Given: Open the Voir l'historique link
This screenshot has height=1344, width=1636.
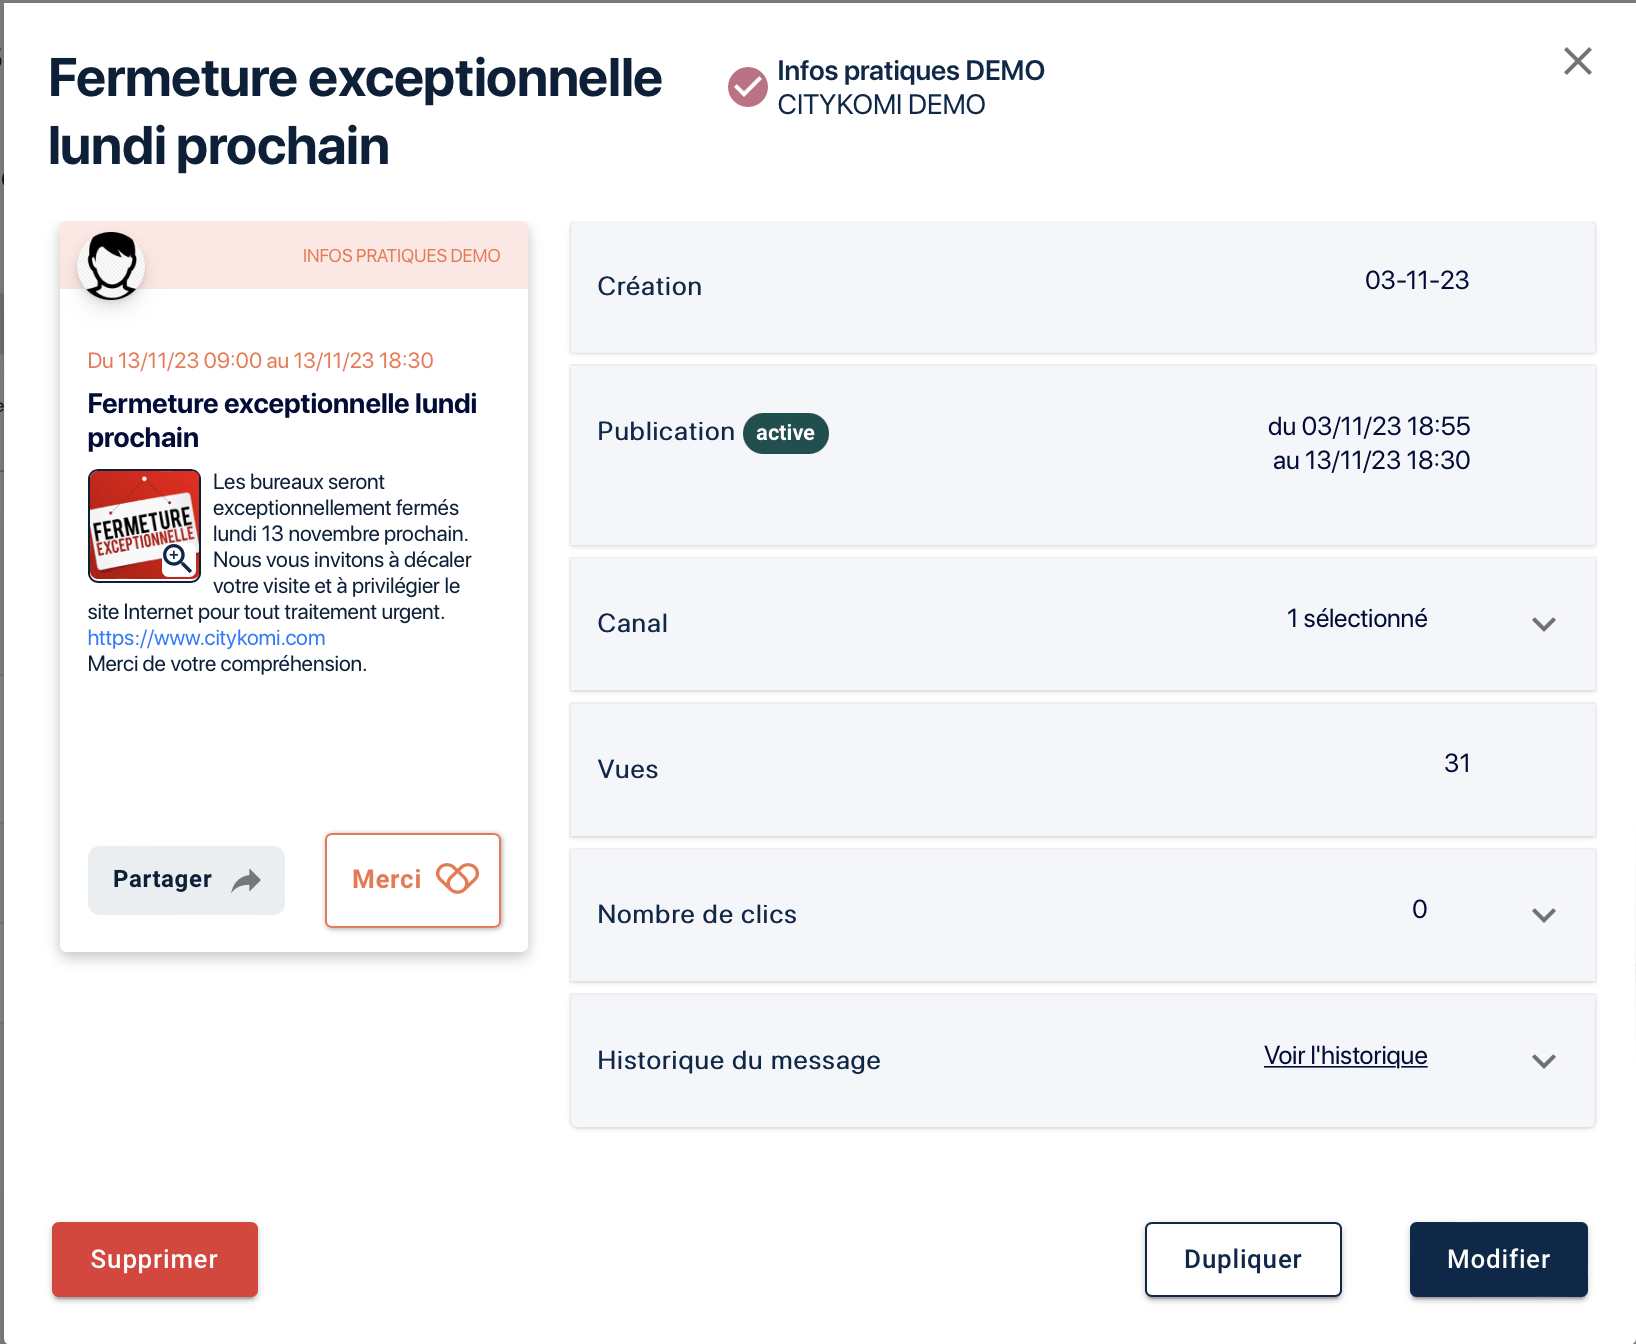Looking at the screenshot, I should (1345, 1056).
